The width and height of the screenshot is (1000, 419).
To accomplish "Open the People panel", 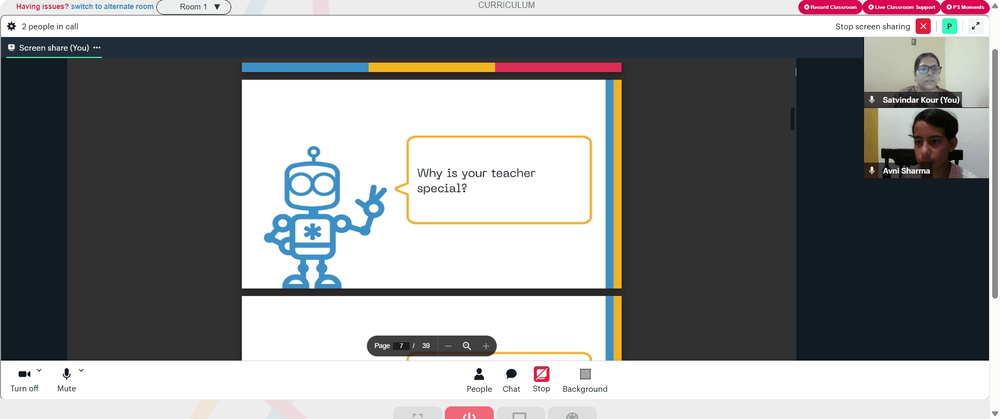I will tap(479, 381).
